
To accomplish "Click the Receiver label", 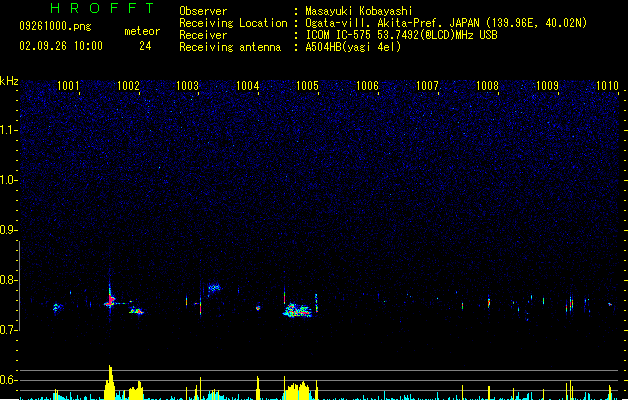I will point(203,35).
